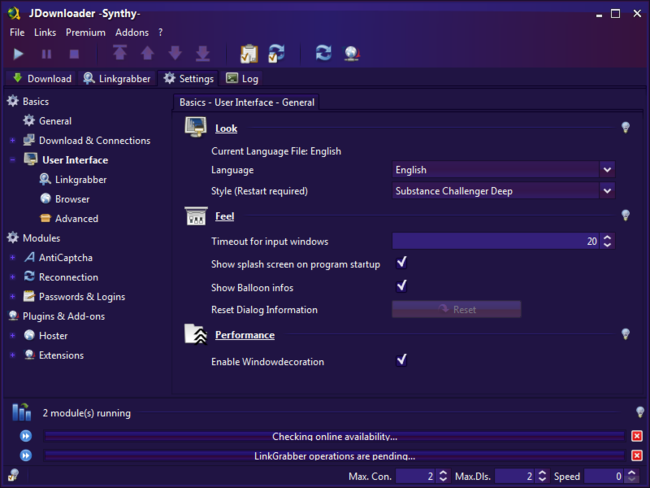Move selection to bottom with arrow icon
650x488 pixels.
tap(203, 53)
